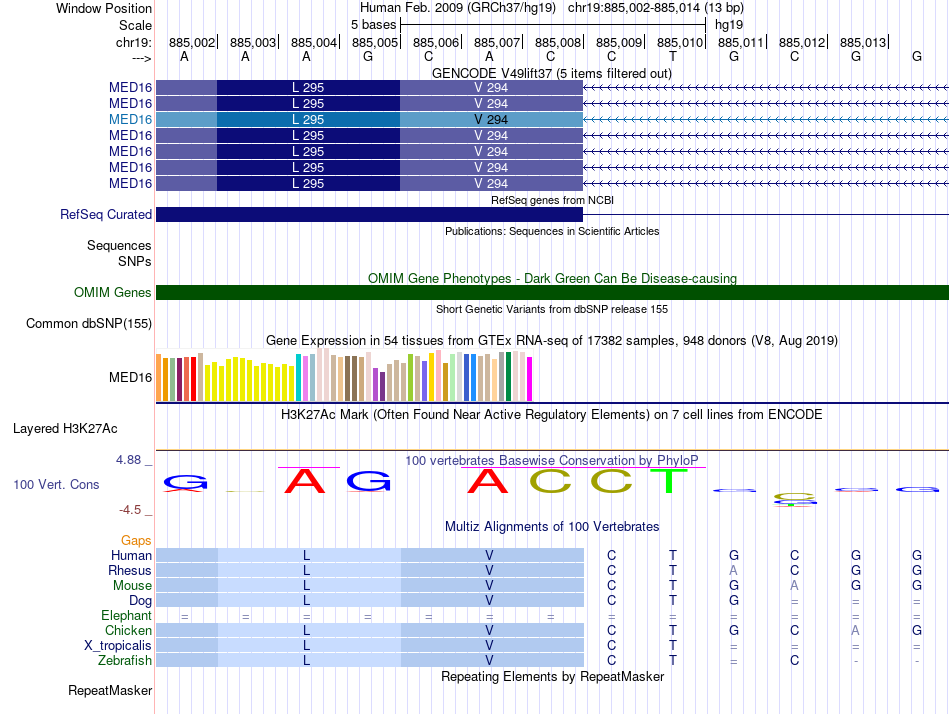
Task: Click the dark blue RefSeq Curated exon bar
Action: point(369,215)
